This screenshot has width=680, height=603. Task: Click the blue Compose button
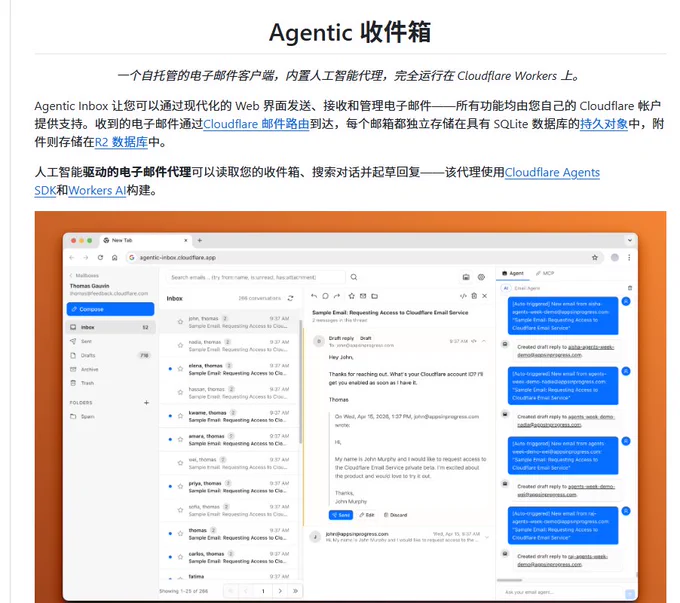tap(110, 309)
